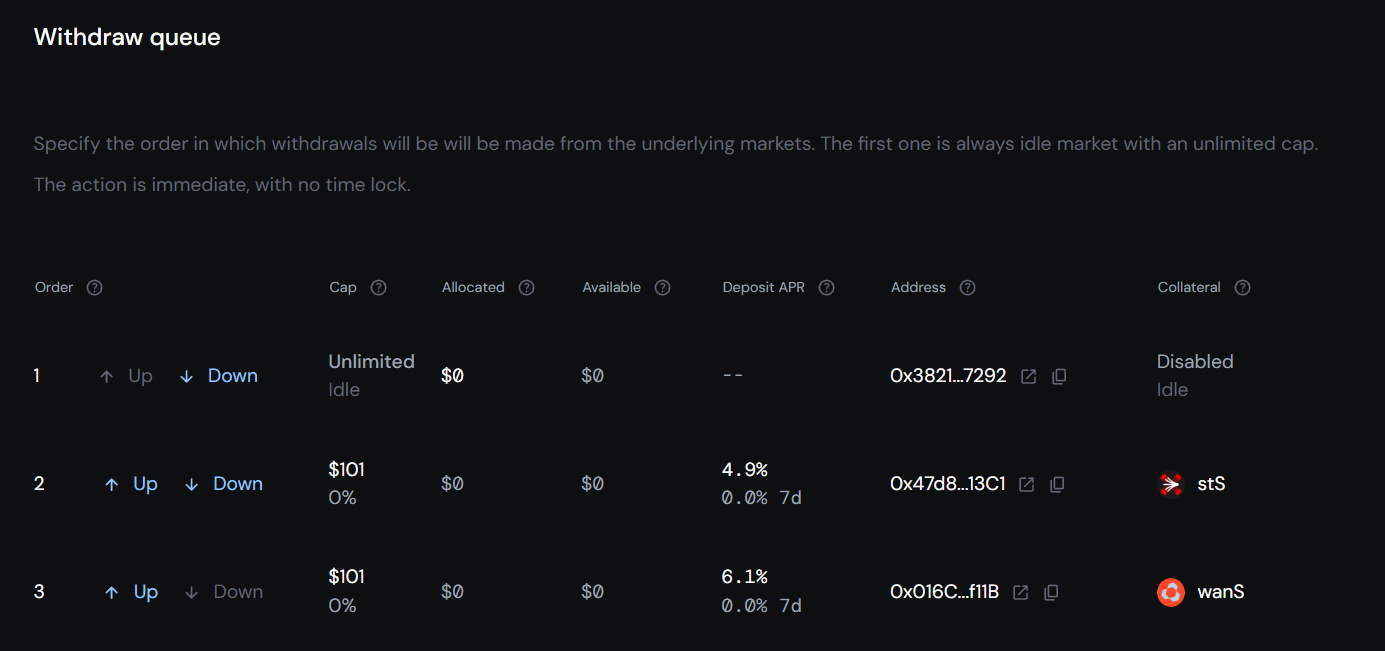This screenshot has height=651, width=1385.
Task: Open 0x47d8...13C1 in block explorer
Action: click(x=1026, y=484)
